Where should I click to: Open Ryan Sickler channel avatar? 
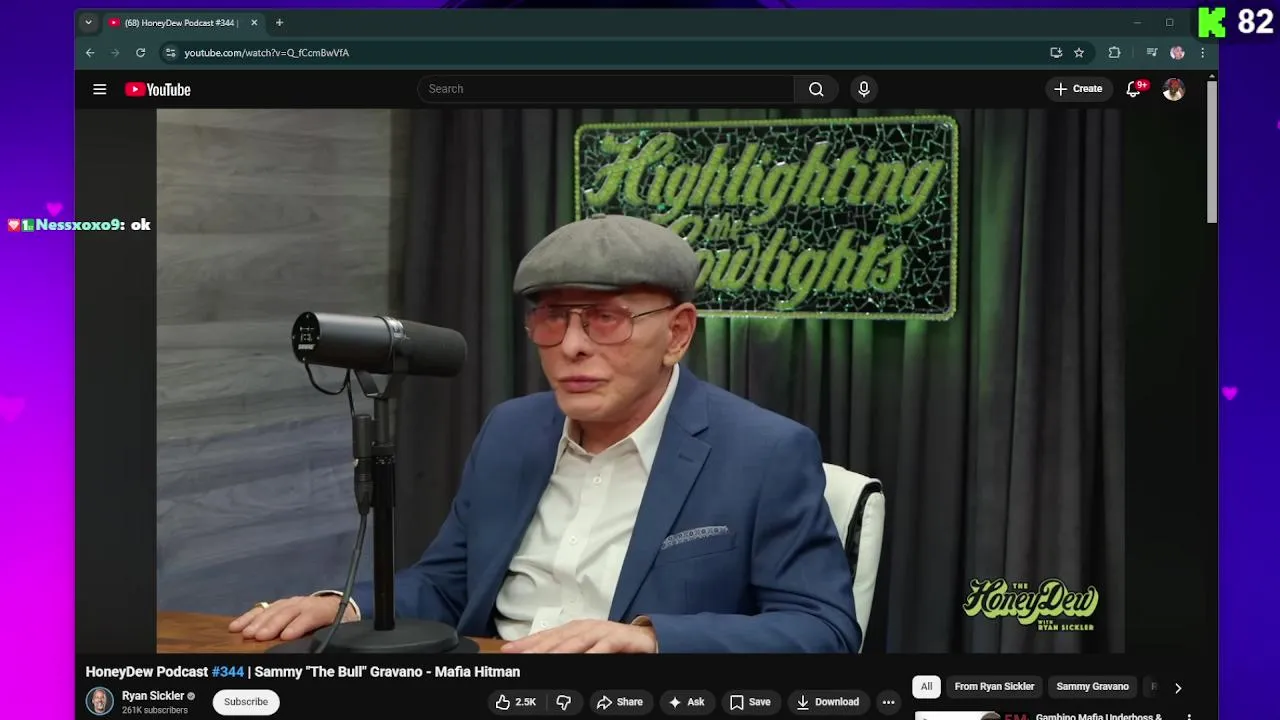point(100,702)
